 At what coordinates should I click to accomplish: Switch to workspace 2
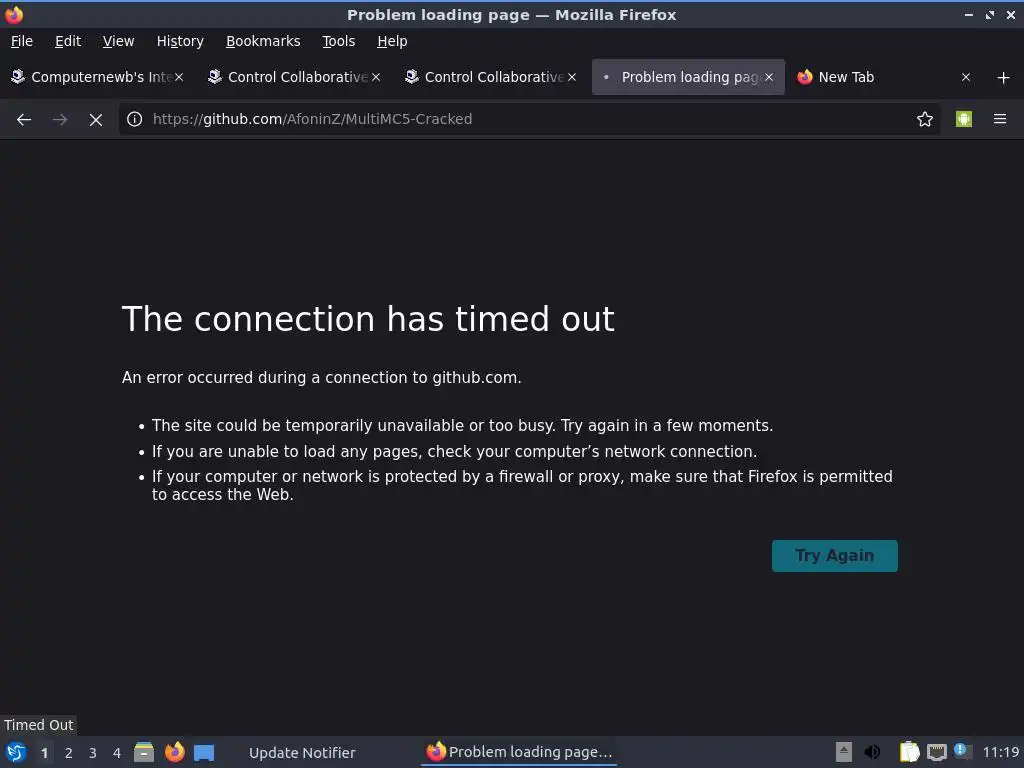click(69, 753)
